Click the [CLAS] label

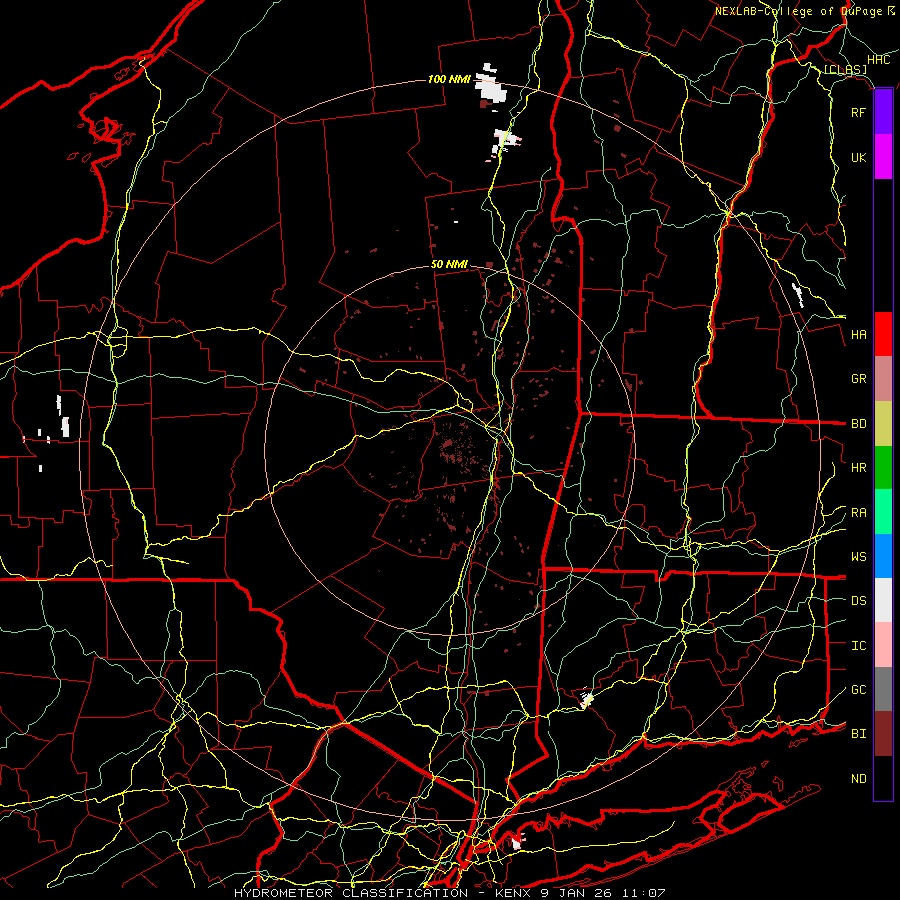(x=845, y=69)
